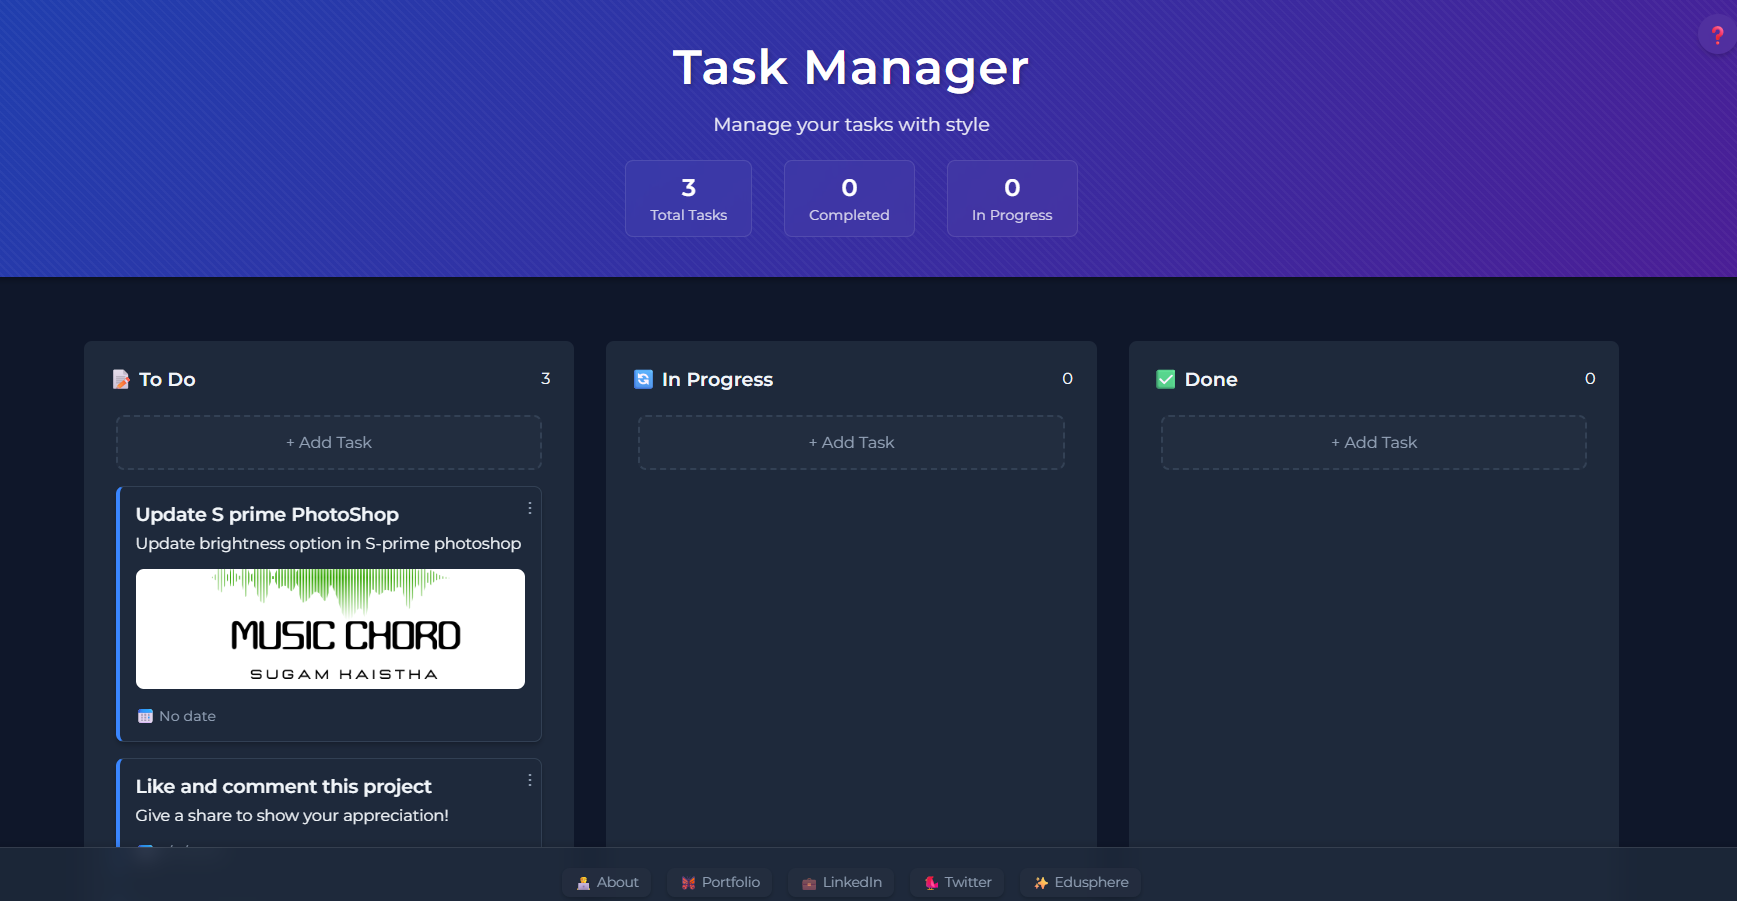Screen dimensions: 1737x901
Task: Click the To Do notepad icon
Action: tap(121, 379)
